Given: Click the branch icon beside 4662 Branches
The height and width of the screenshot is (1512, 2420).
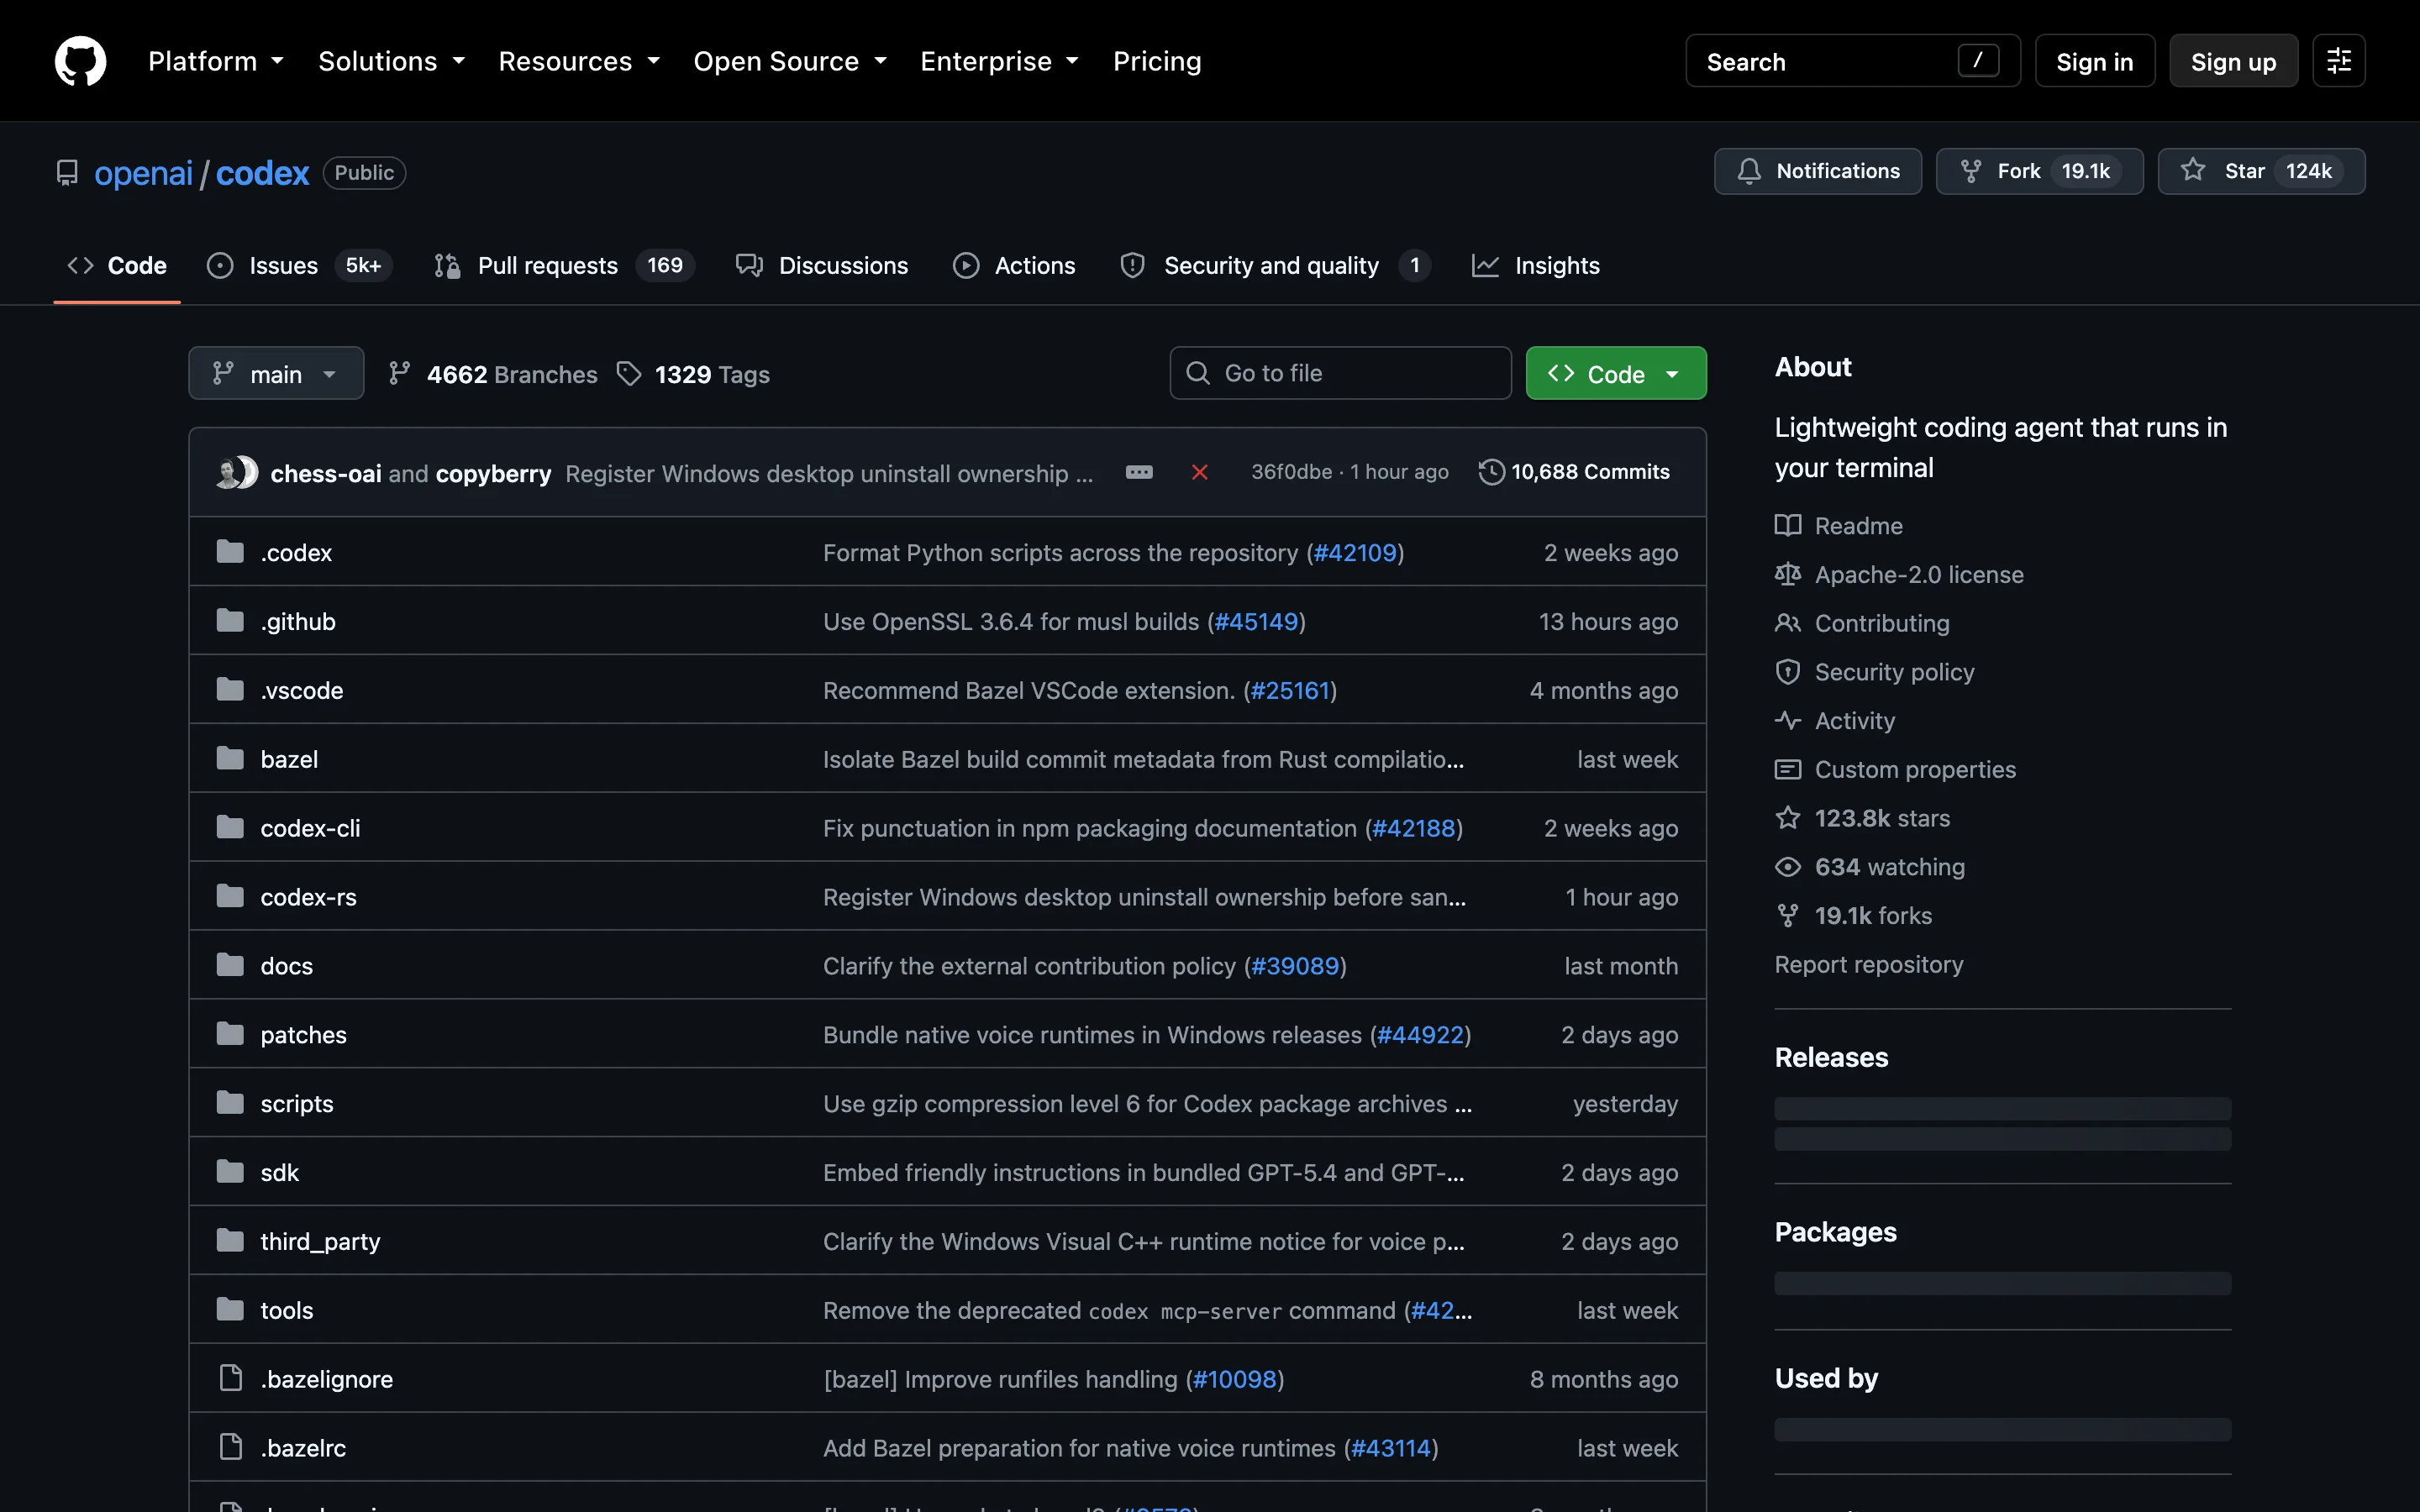Looking at the screenshot, I should click(399, 374).
